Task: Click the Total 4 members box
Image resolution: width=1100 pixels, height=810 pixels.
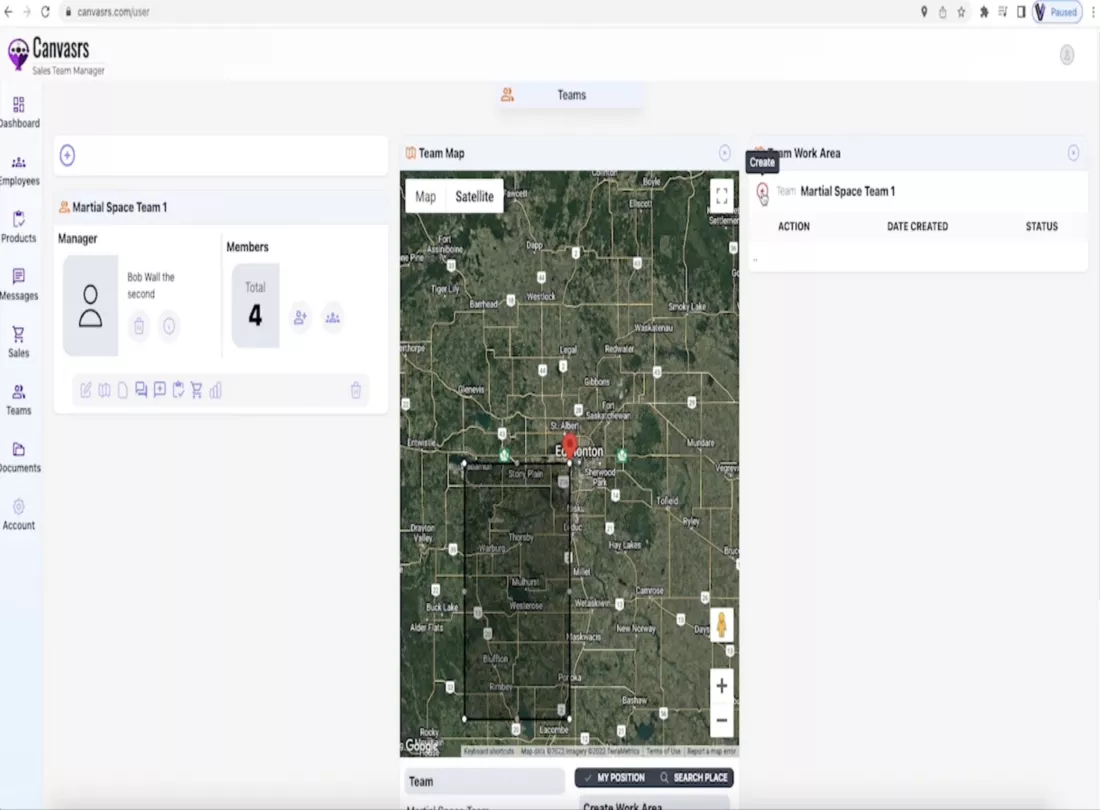Action: (255, 305)
